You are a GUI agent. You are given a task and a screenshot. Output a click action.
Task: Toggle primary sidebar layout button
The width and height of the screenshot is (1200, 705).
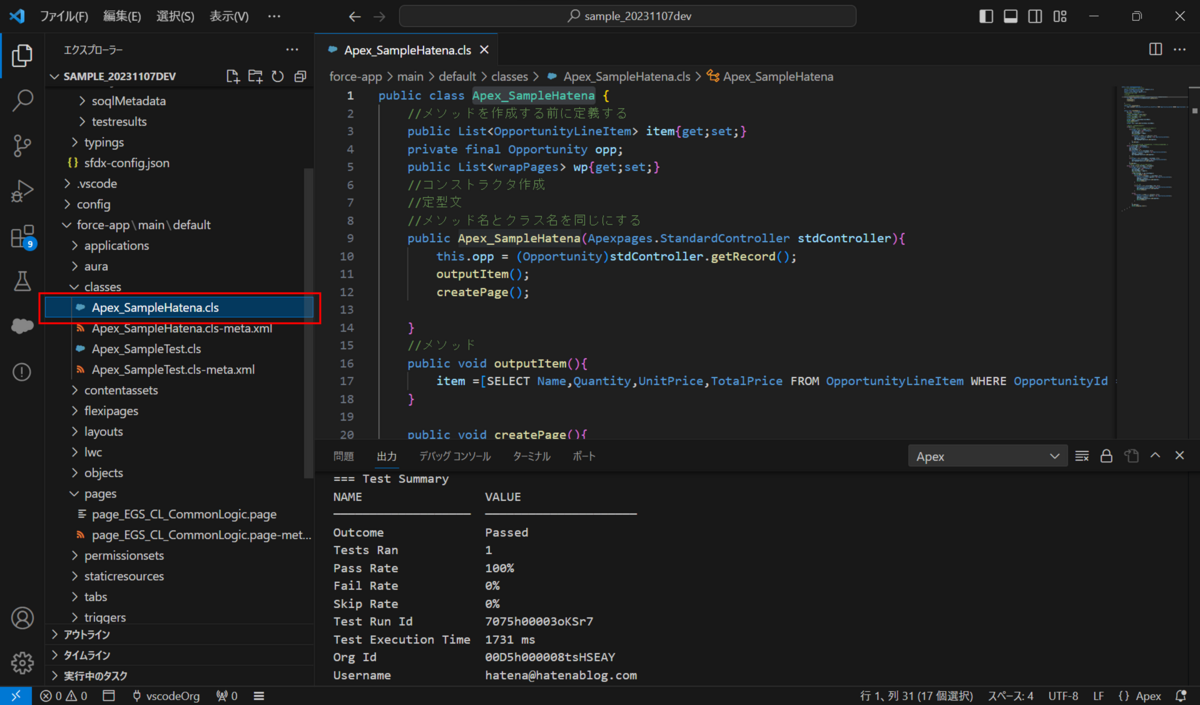986,16
